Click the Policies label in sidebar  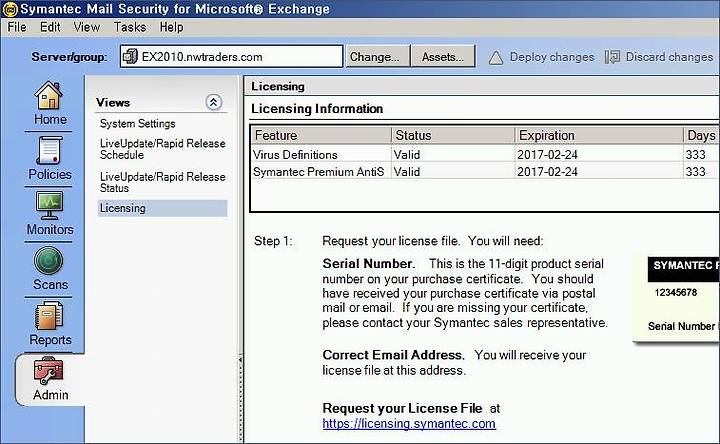pyautogui.click(x=50, y=174)
